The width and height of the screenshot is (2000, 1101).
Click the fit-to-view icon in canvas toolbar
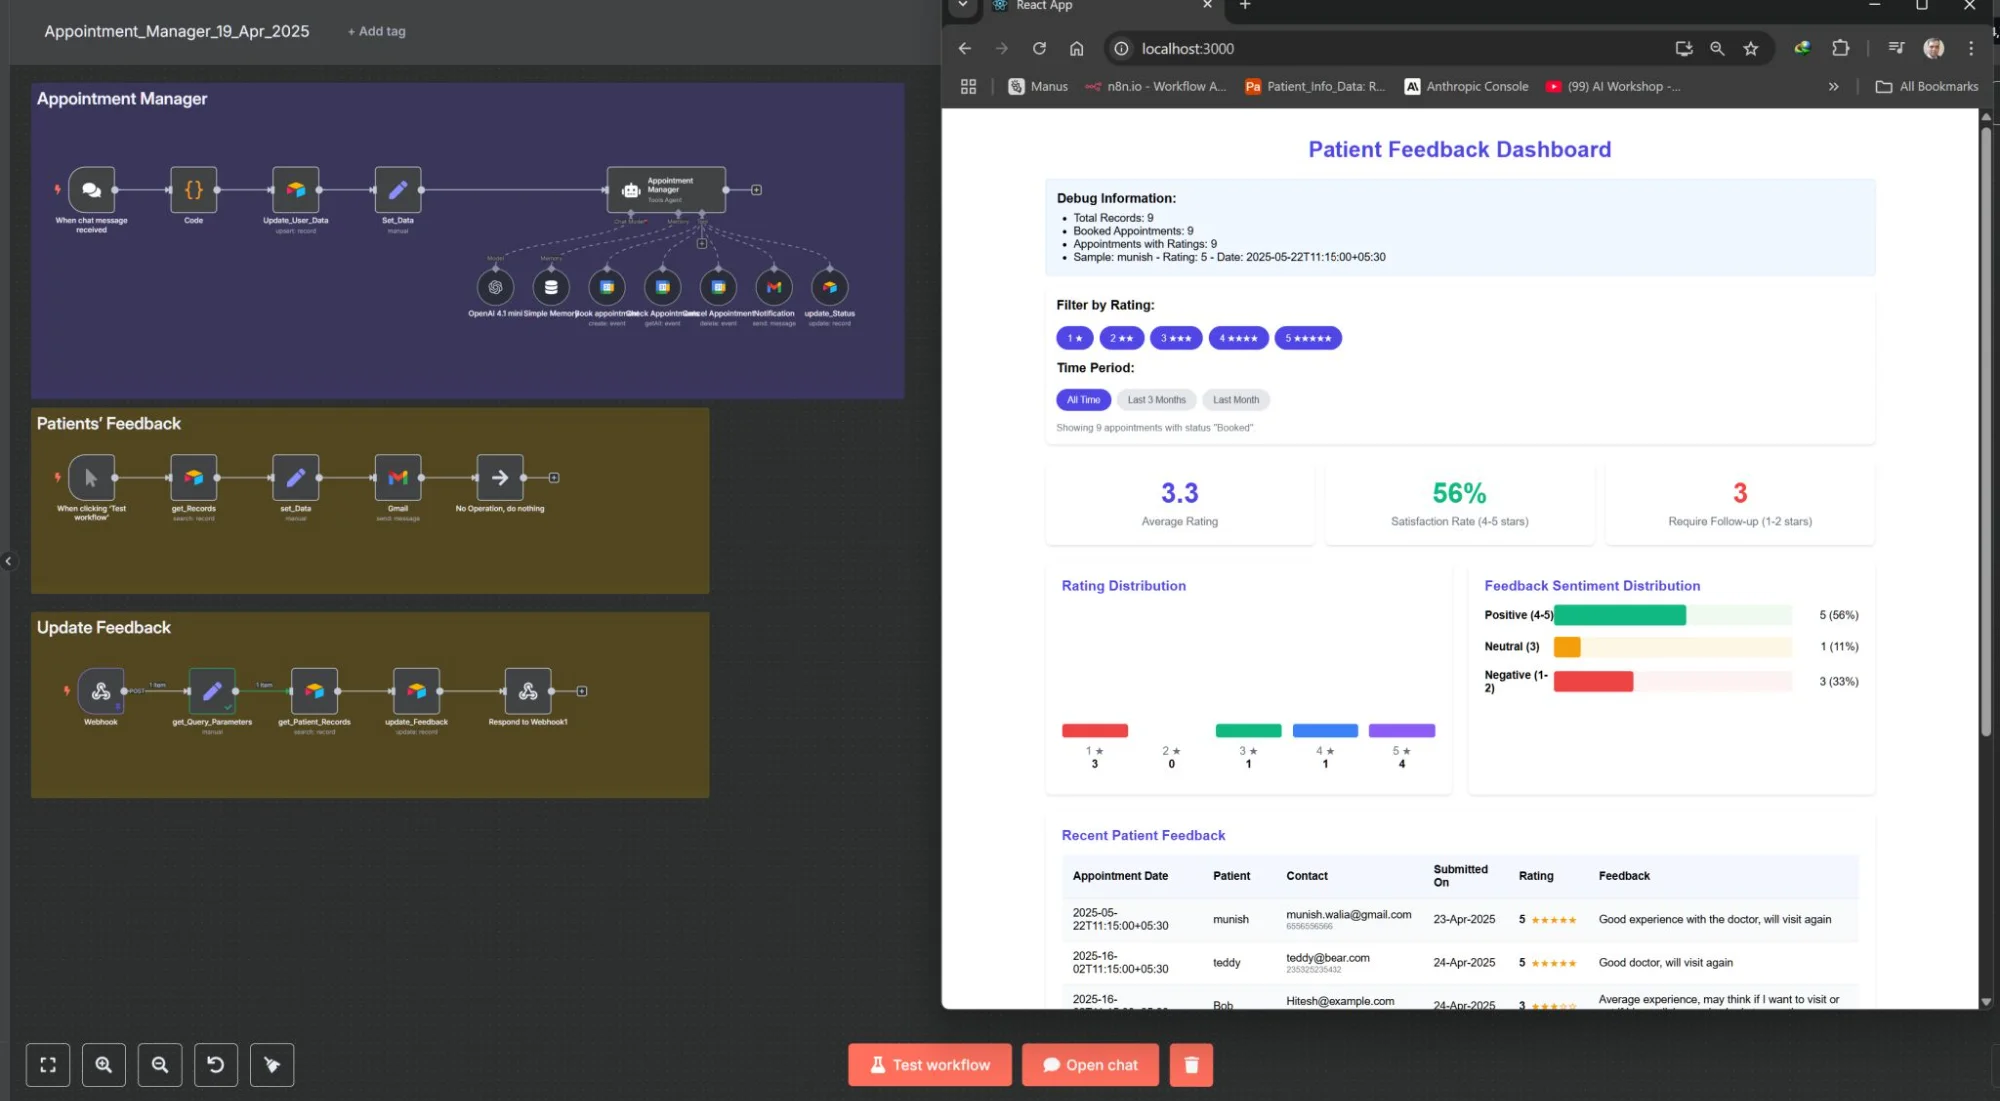pos(47,1065)
